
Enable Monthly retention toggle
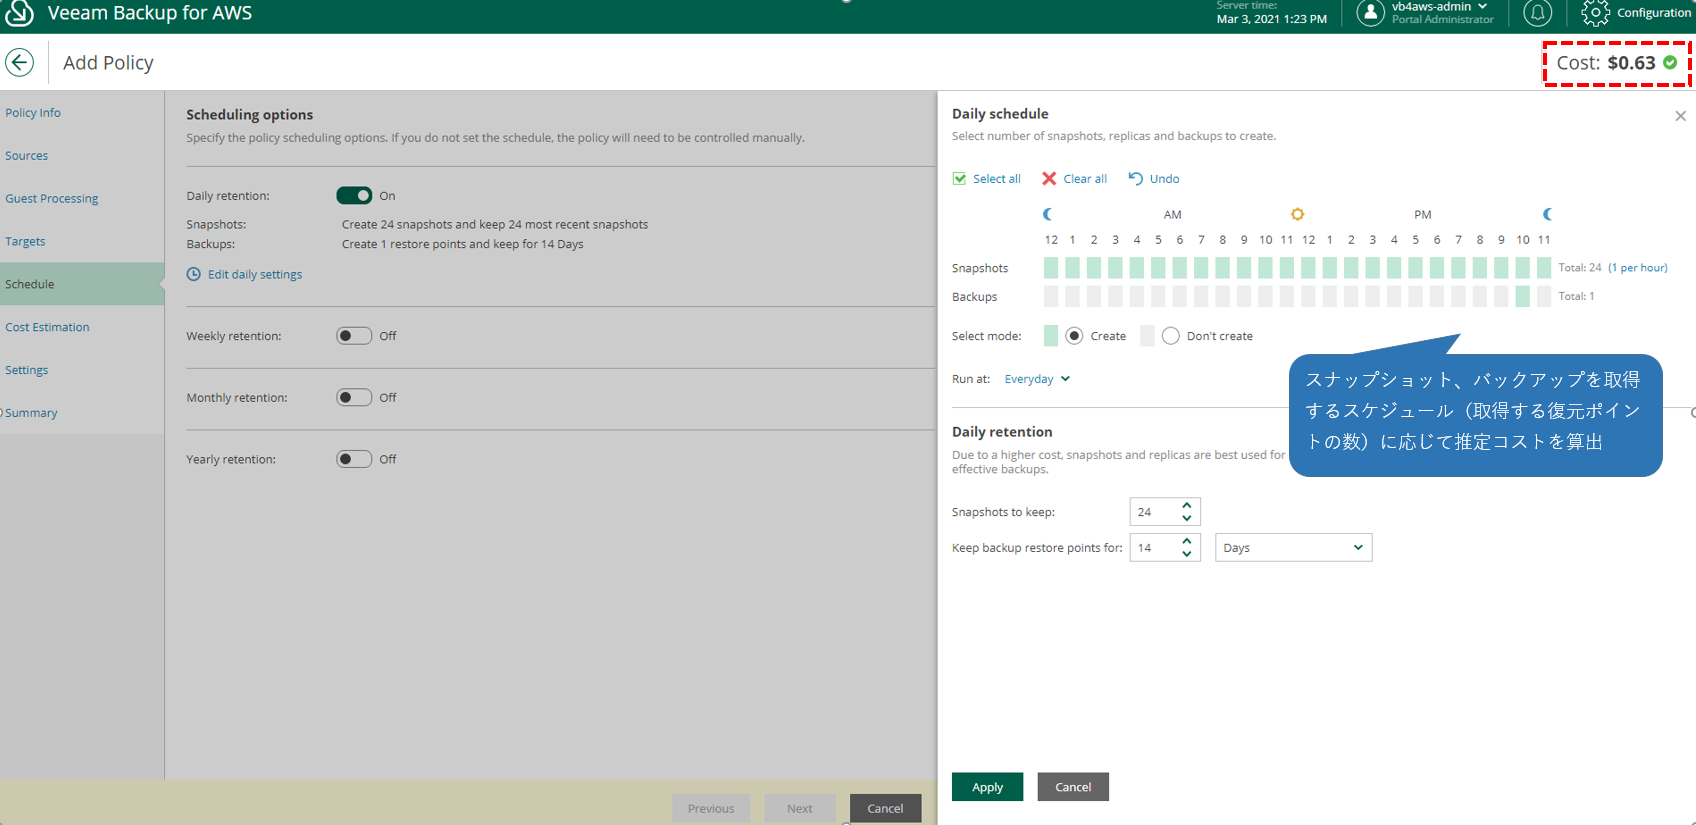click(354, 397)
